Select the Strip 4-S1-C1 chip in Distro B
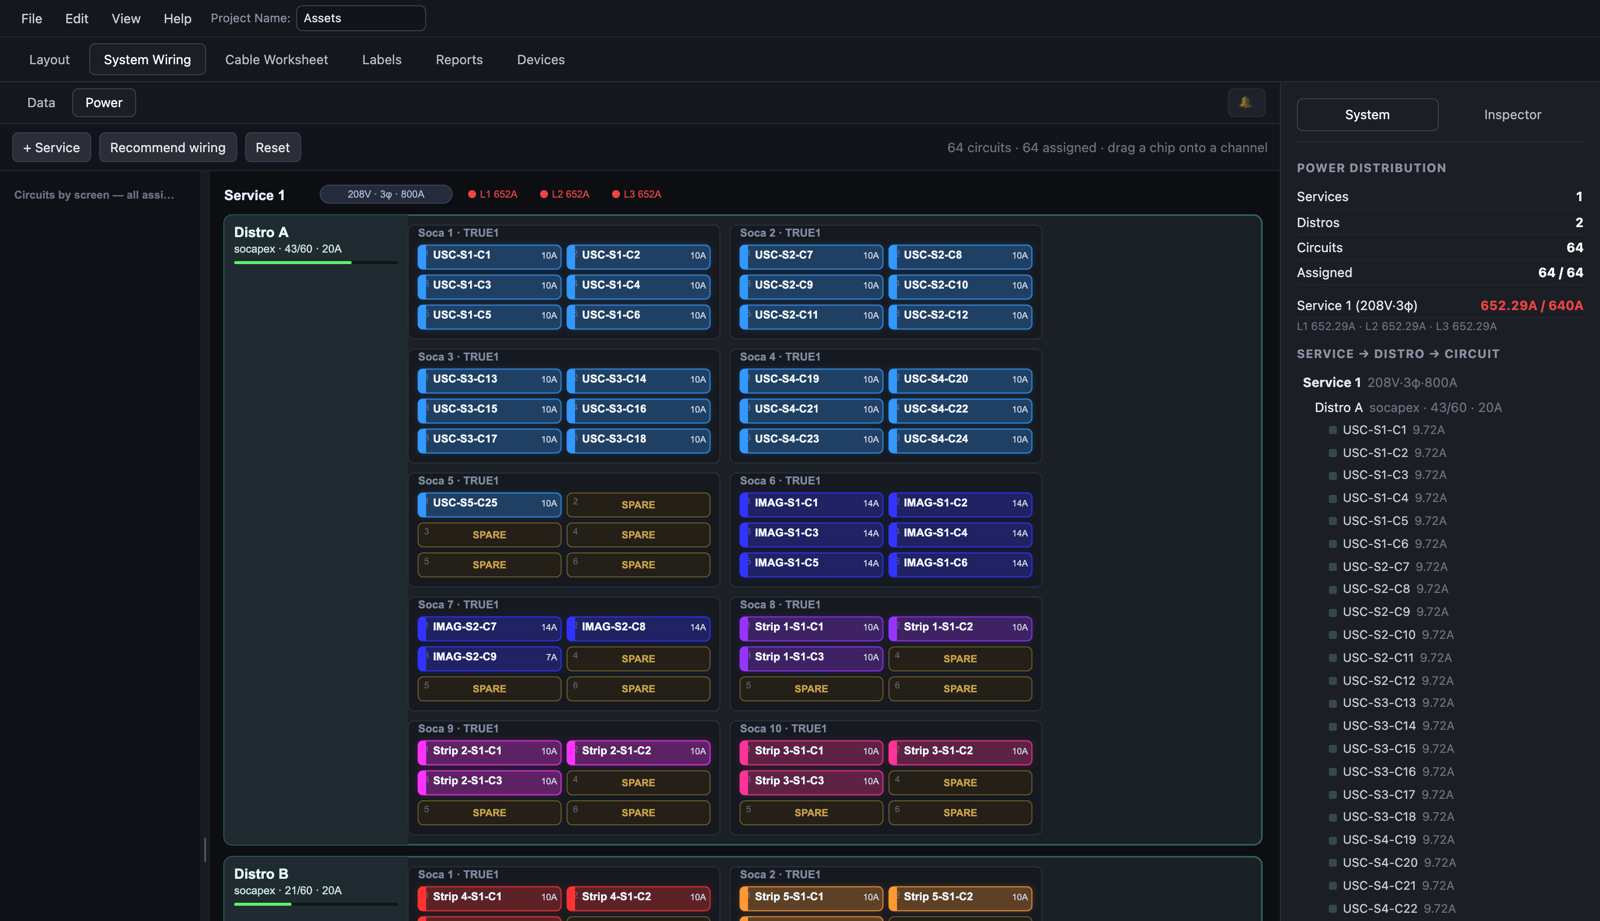This screenshot has height=921, width=1600. click(489, 898)
